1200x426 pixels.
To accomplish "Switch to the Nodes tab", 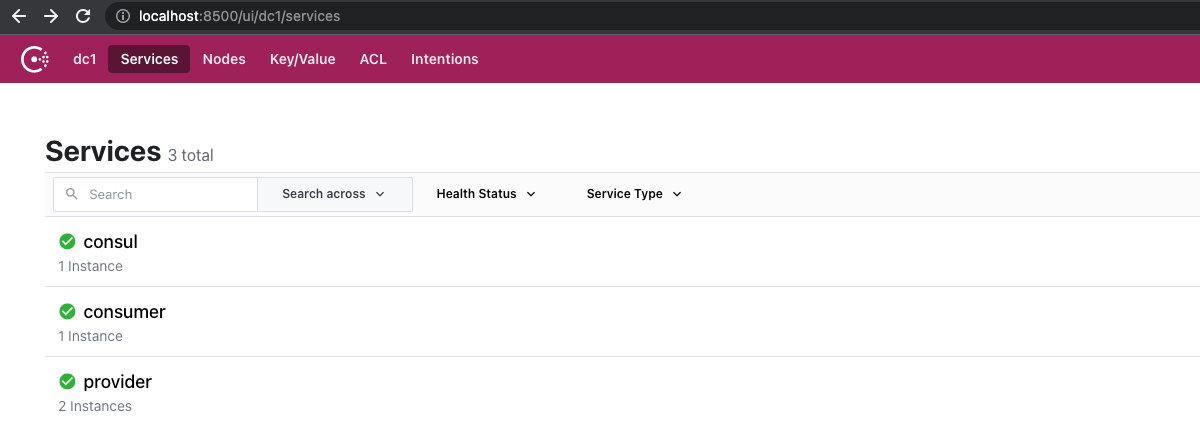I will (224, 59).
